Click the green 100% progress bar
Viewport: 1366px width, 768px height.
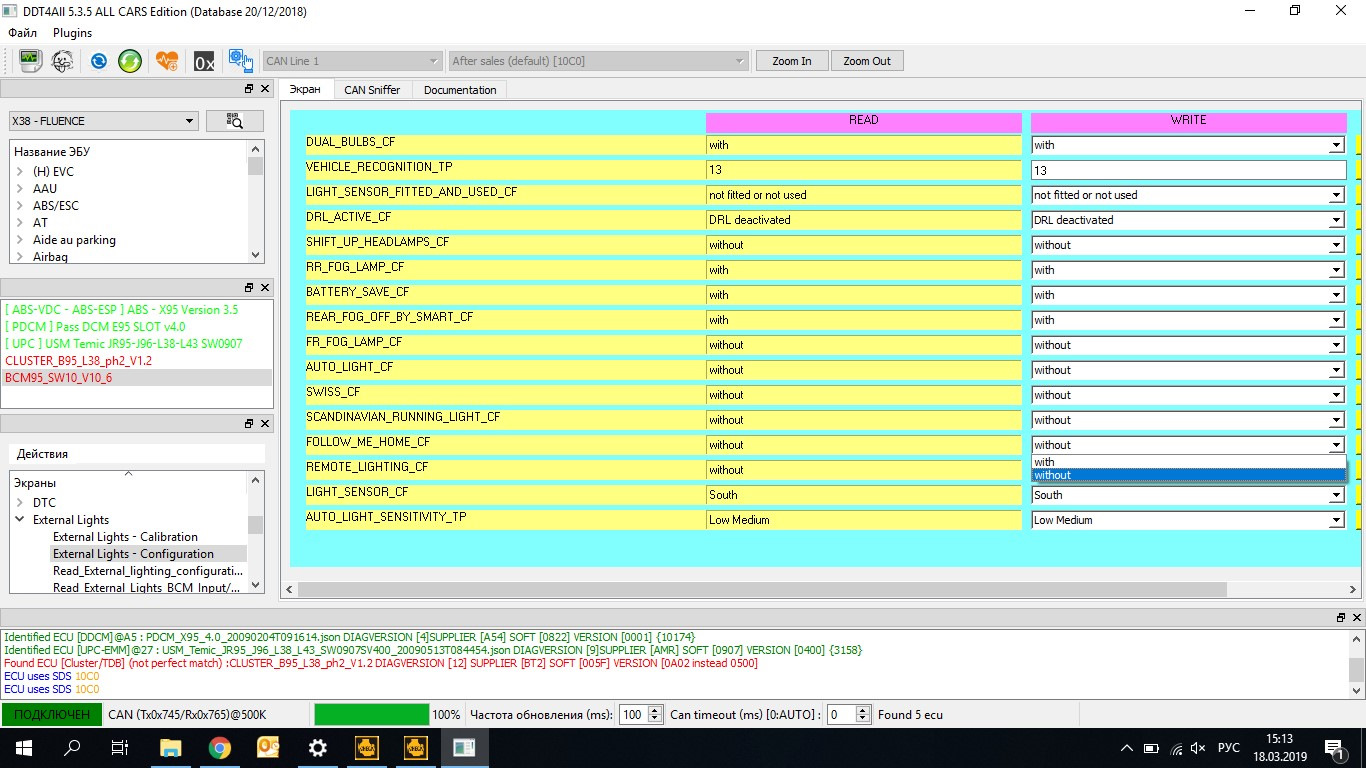click(371, 715)
